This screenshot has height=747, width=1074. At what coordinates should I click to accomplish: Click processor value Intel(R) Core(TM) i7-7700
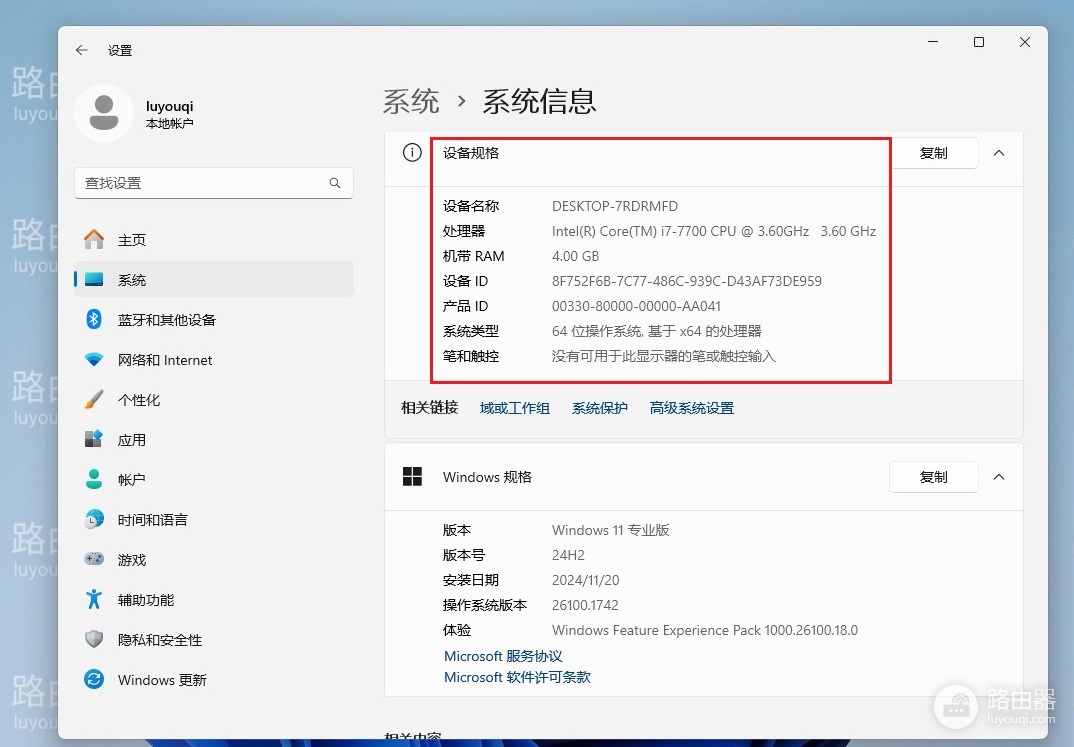click(x=714, y=231)
